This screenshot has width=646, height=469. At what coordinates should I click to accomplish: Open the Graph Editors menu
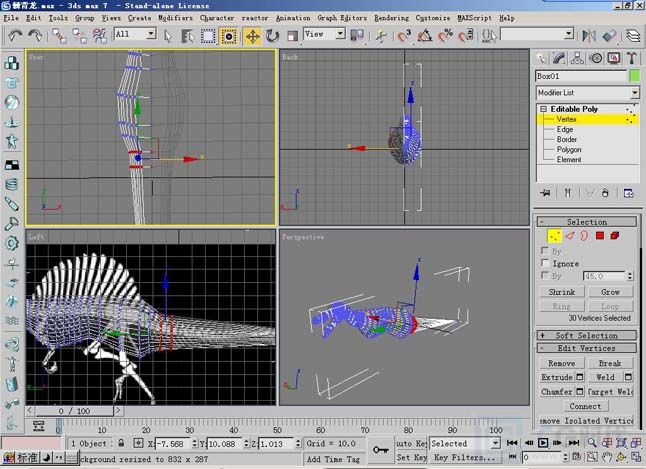(342, 18)
